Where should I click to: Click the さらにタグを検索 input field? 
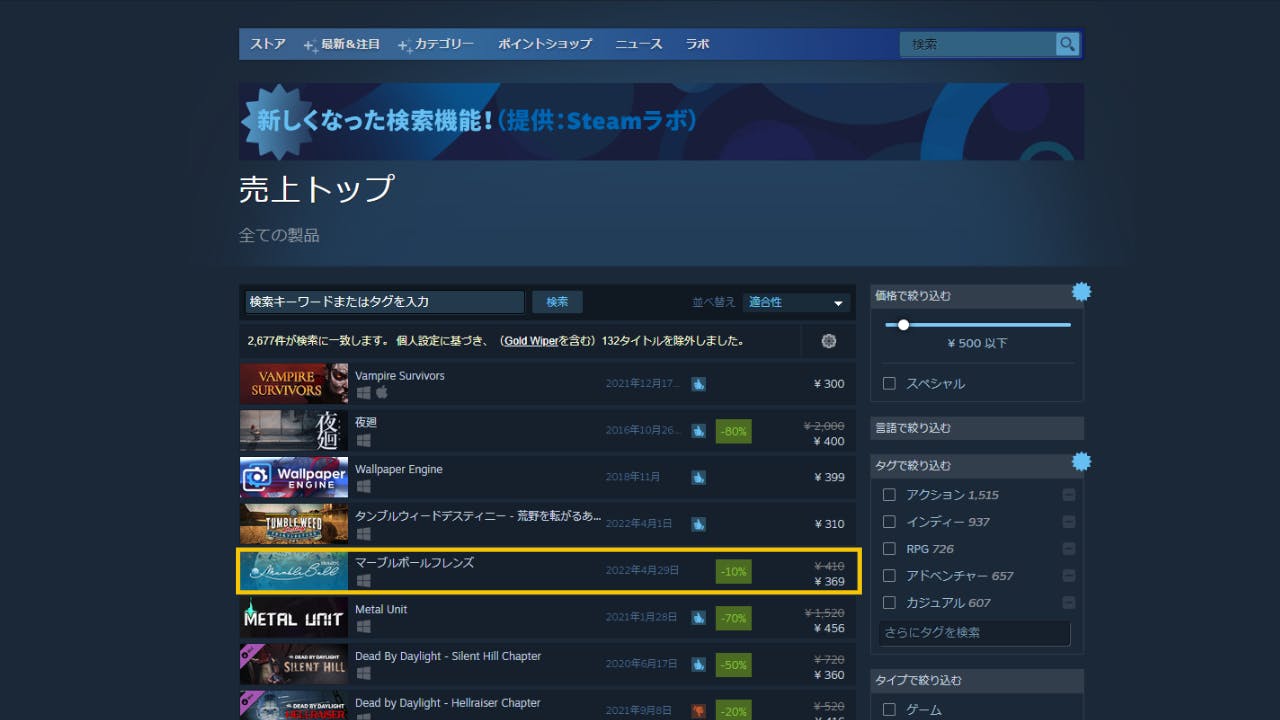click(974, 633)
